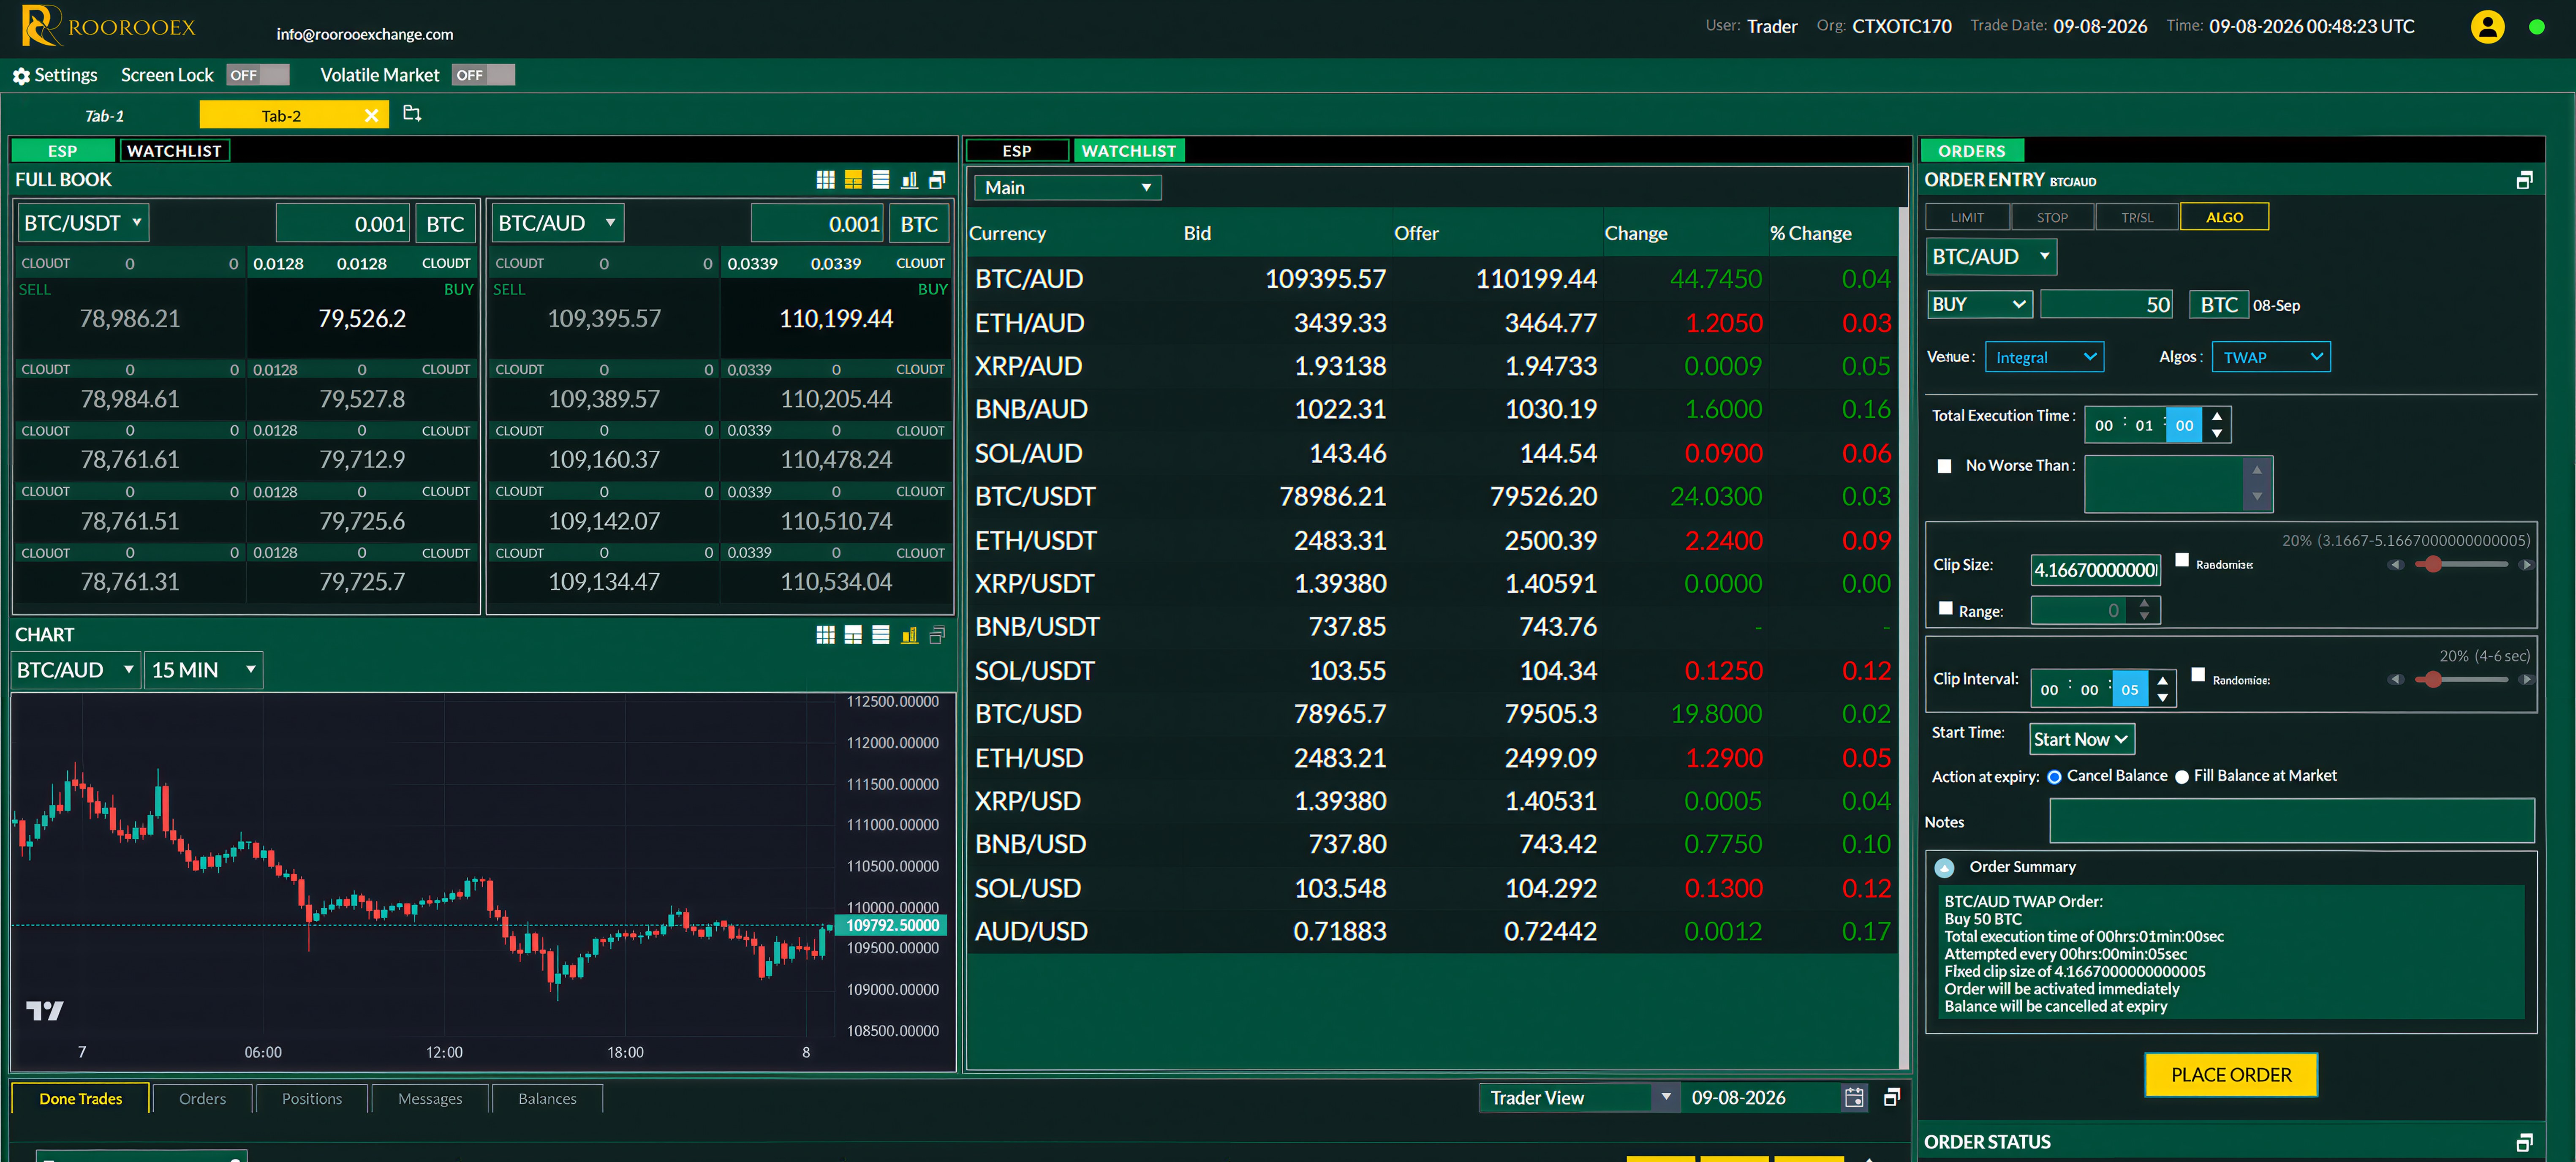2576x1162 pixels.
Task: Select Full Book 3x3 grid layout icon
Action: point(825,180)
